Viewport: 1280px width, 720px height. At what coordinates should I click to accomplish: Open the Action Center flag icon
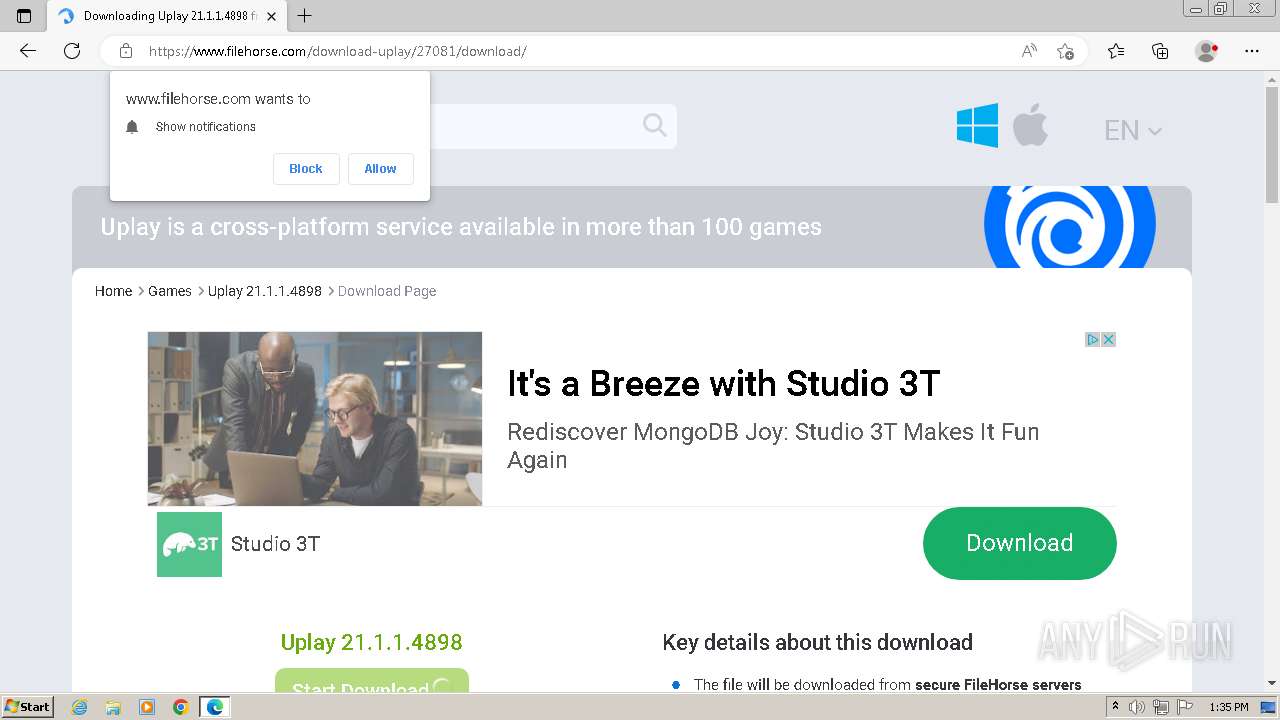coord(1184,707)
